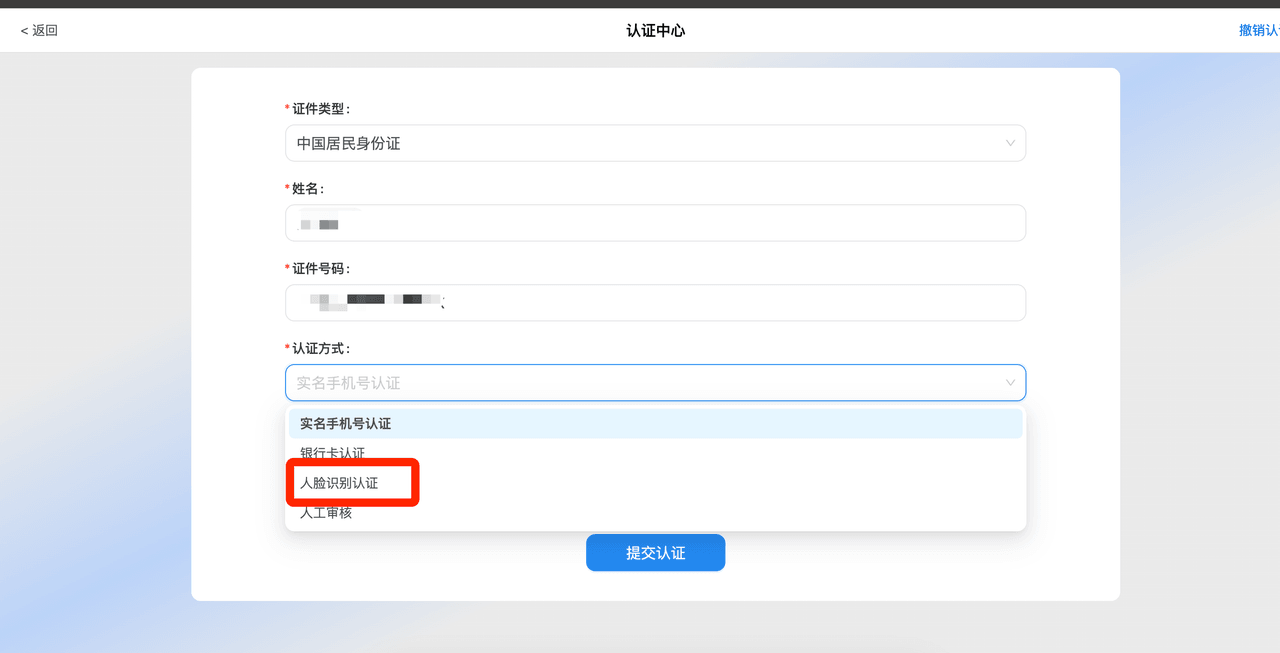This screenshot has width=1280, height=653.
Task: Select 实名手机号认证 option
Action: pyautogui.click(x=655, y=424)
